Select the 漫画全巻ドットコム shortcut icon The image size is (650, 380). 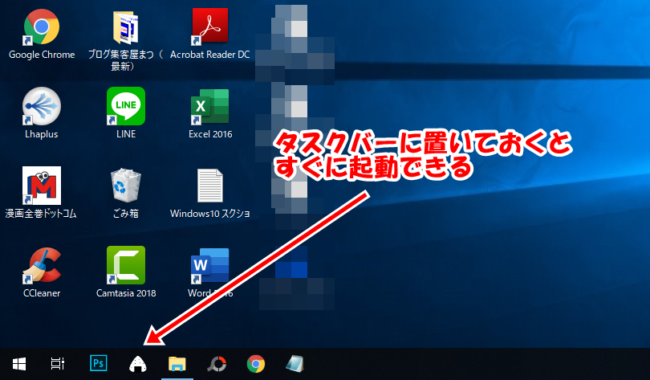tap(41, 186)
